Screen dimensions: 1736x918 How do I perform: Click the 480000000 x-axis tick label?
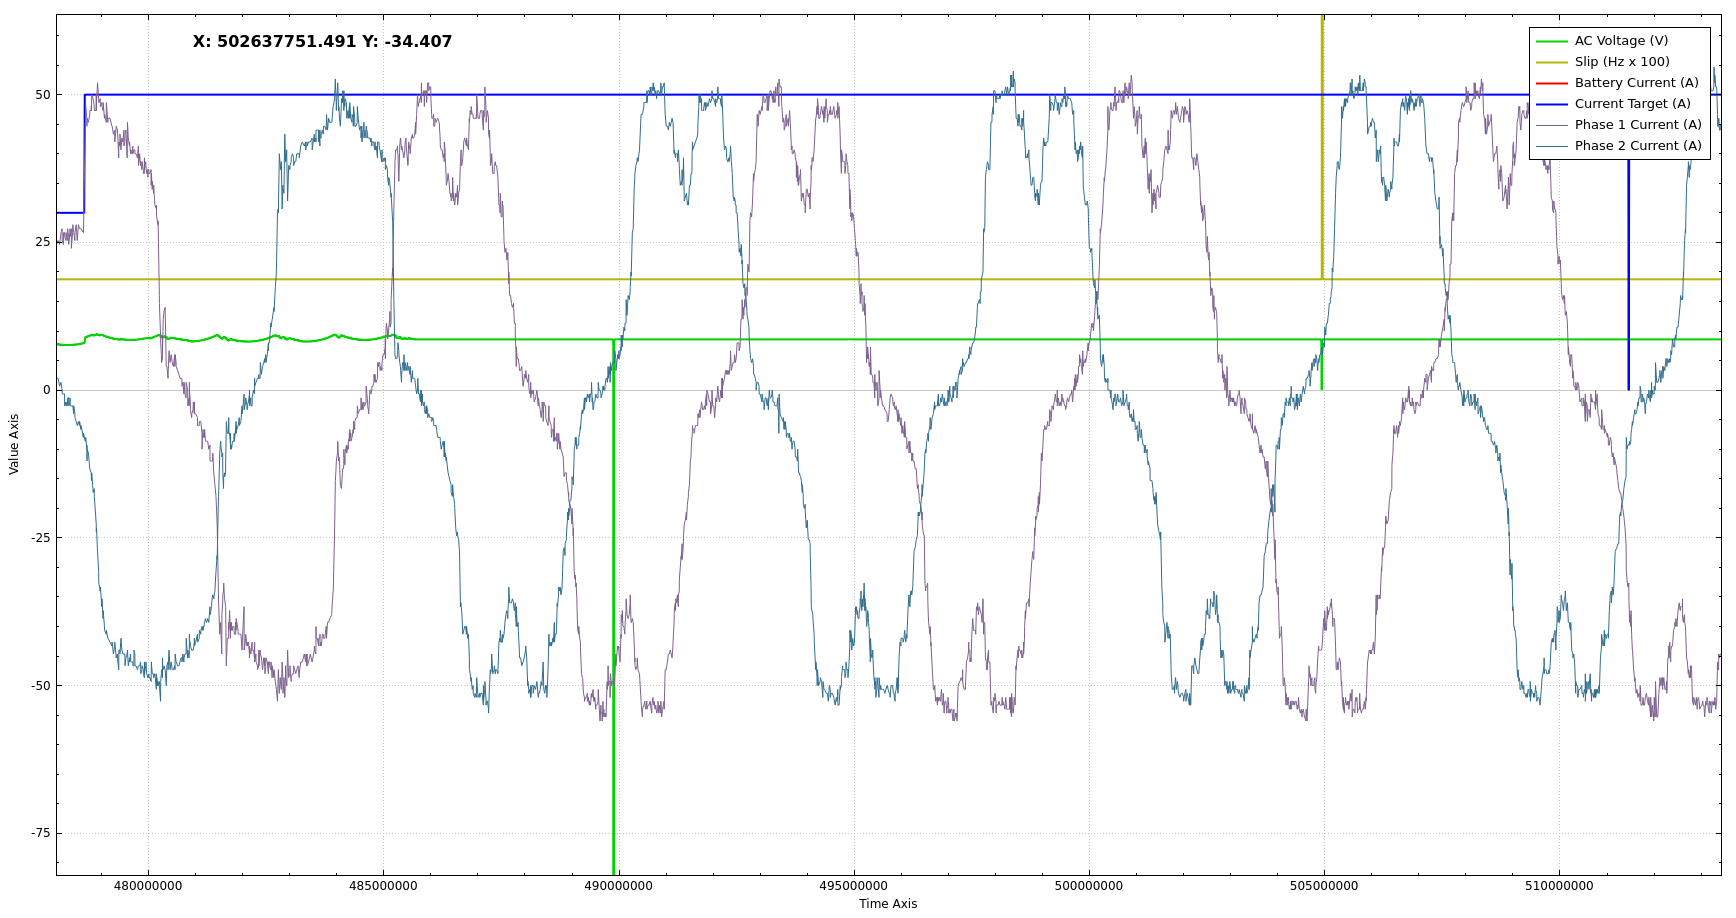click(148, 886)
